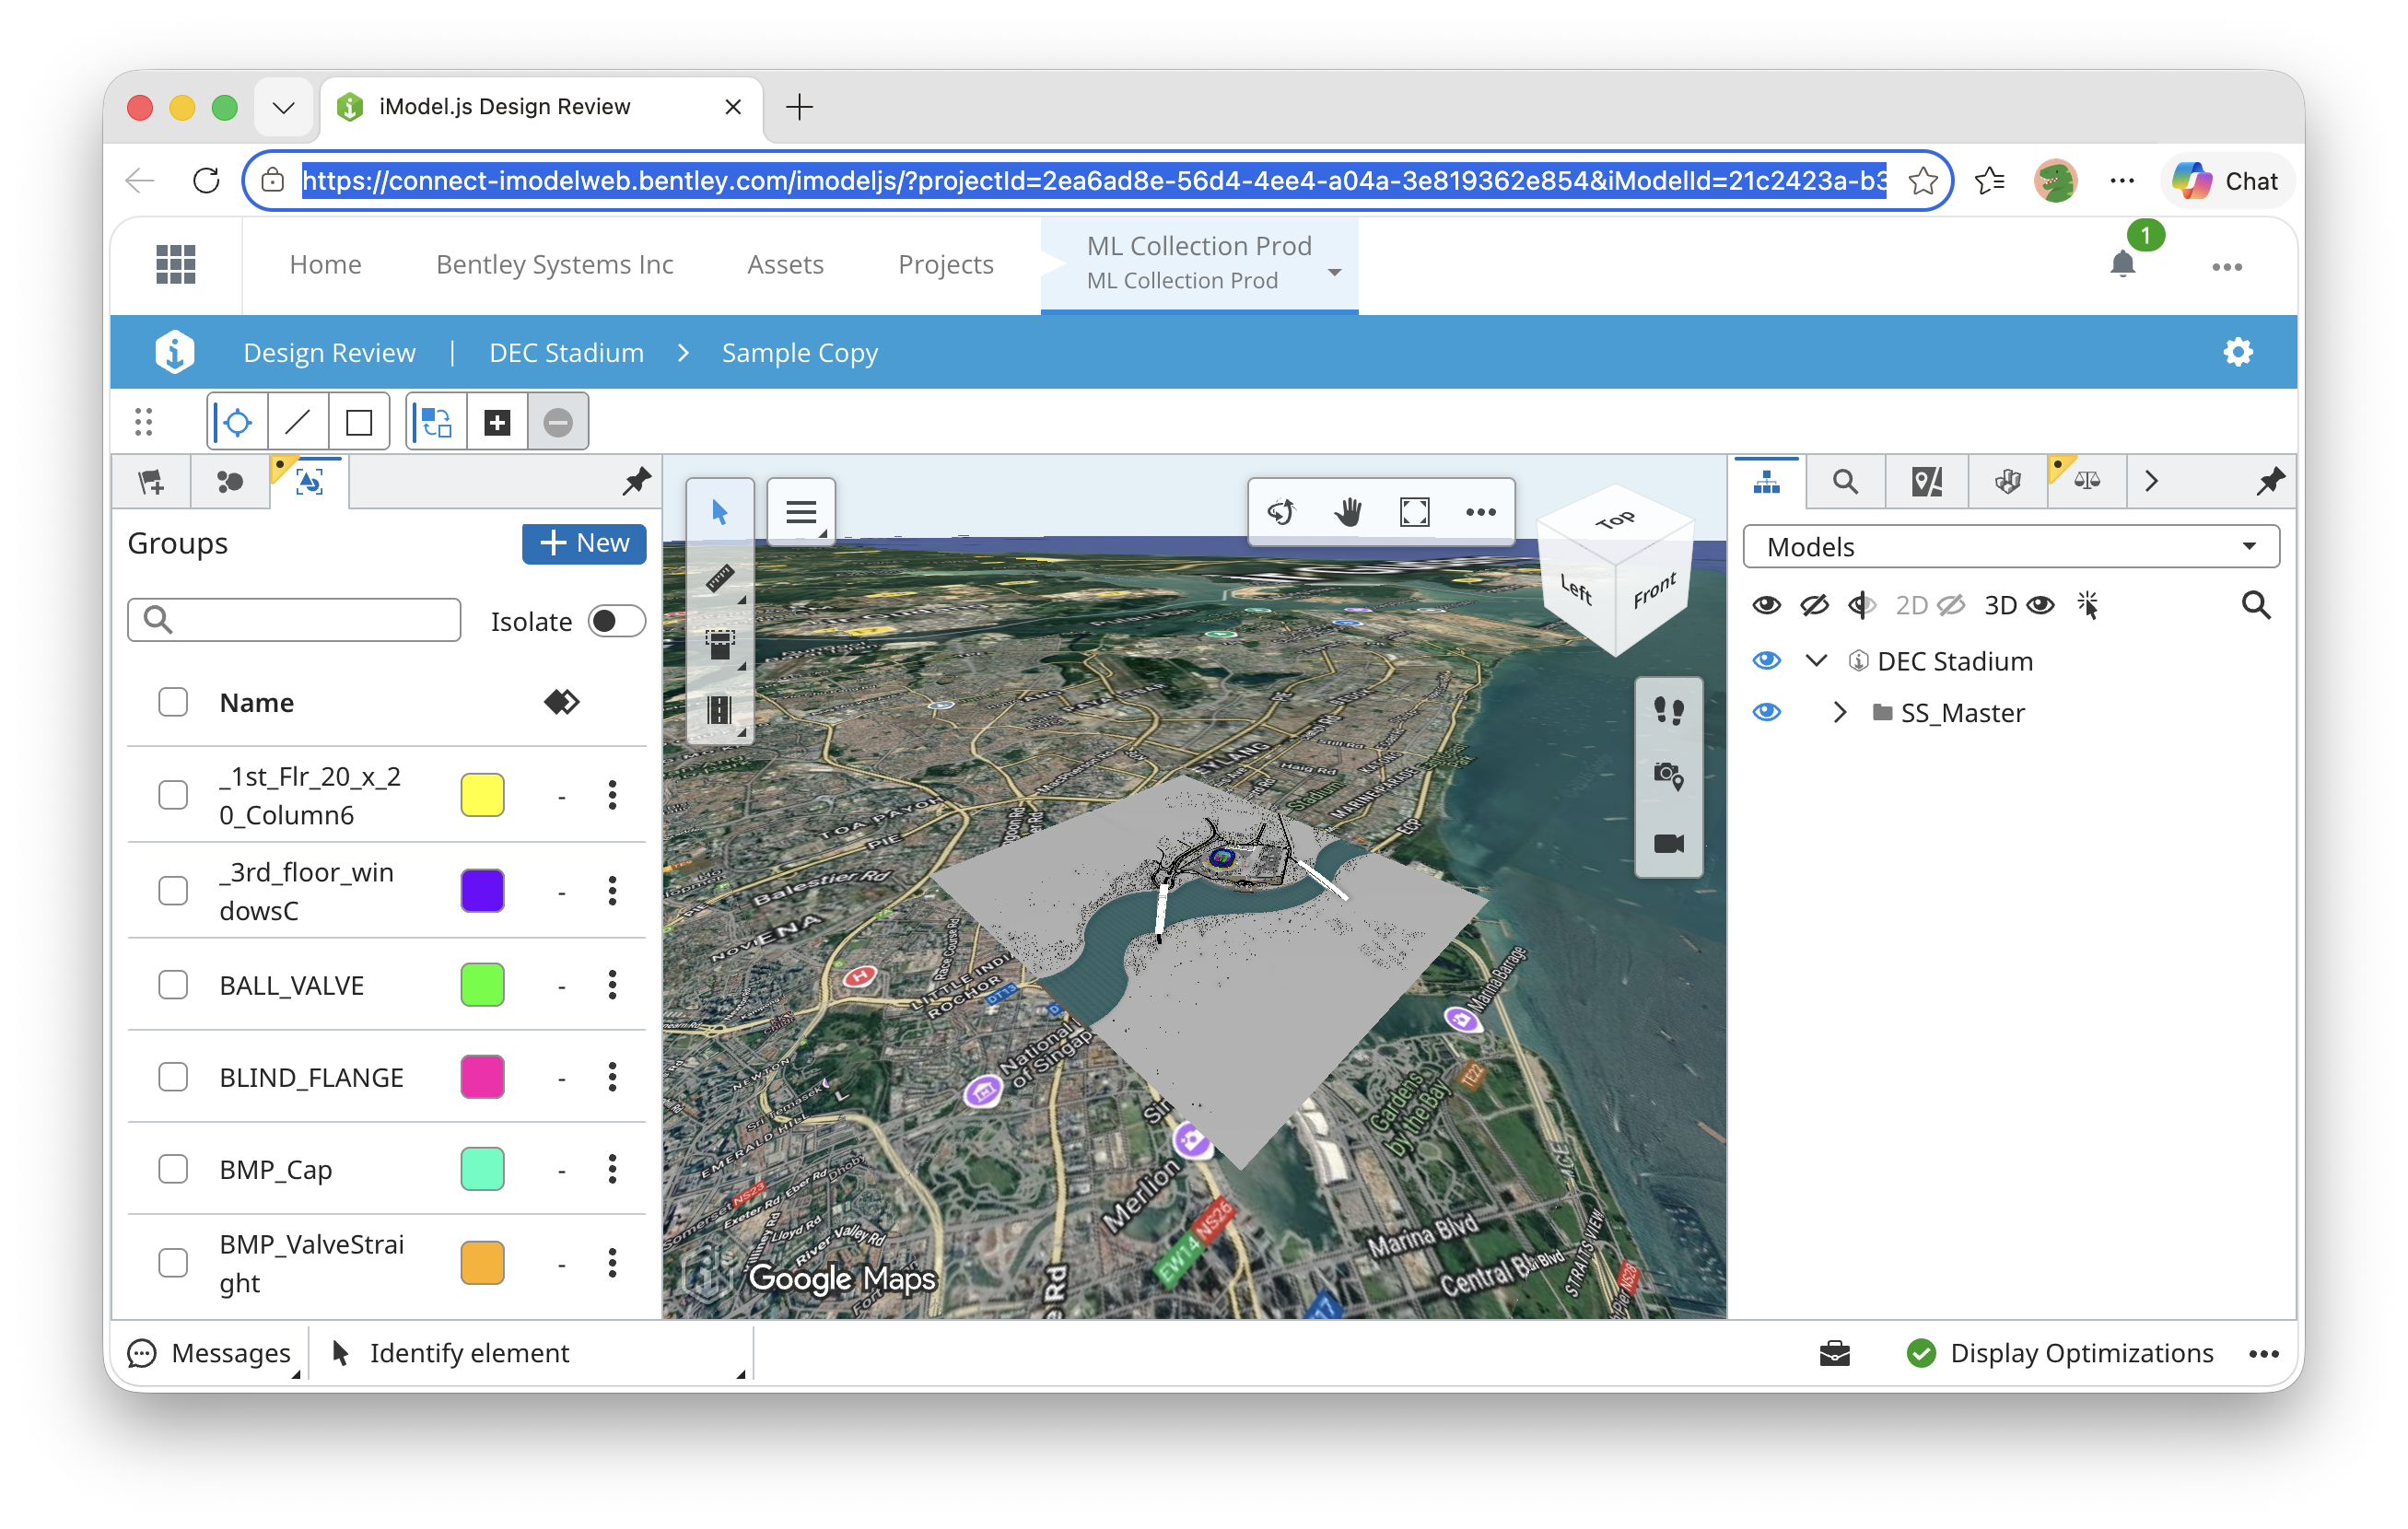Activate the select arrow tool in viewport
This screenshot has width=2408, height=1529.
720,513
